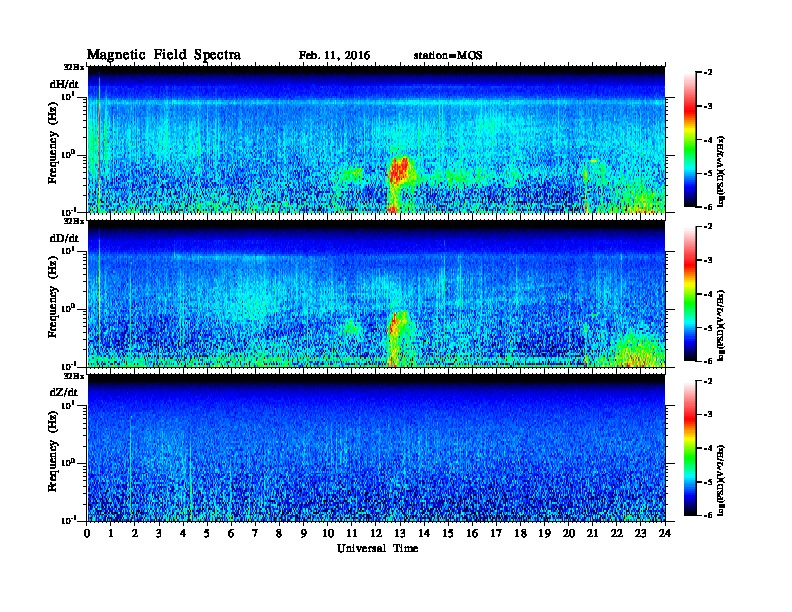Click the log(PSD) label beside the dH/dt color bar
Screen dimensions: 792x612
click(x=721, y=170)
